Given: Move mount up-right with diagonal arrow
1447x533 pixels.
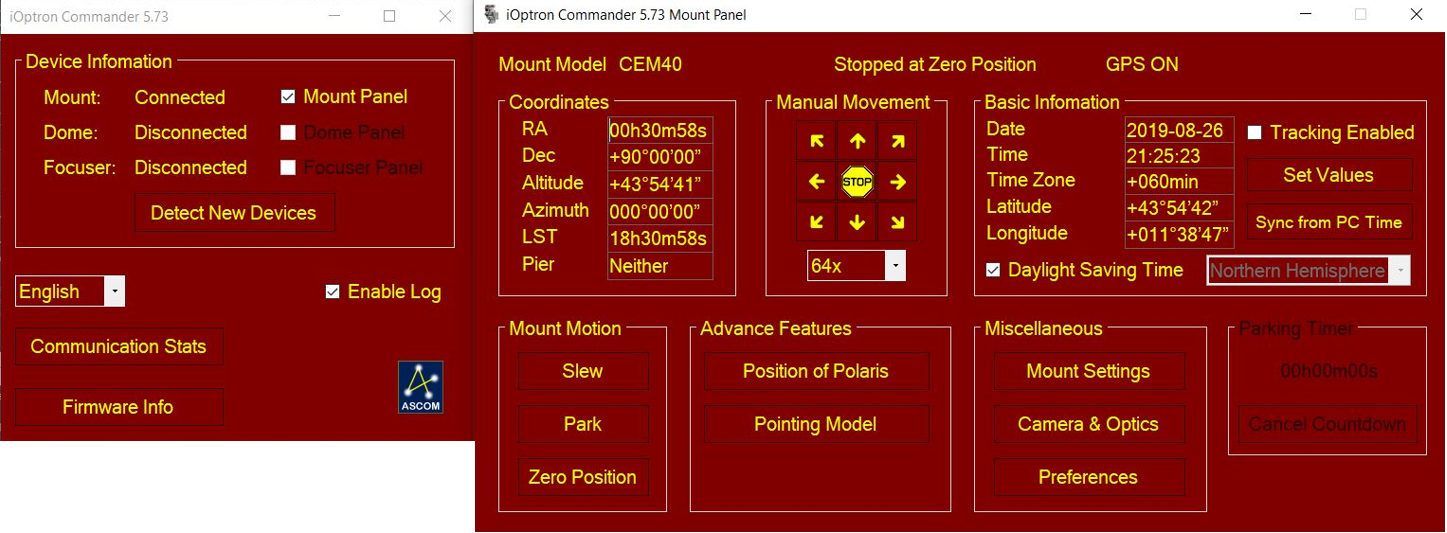Looking at the screenshot, I should coord(897,141).
